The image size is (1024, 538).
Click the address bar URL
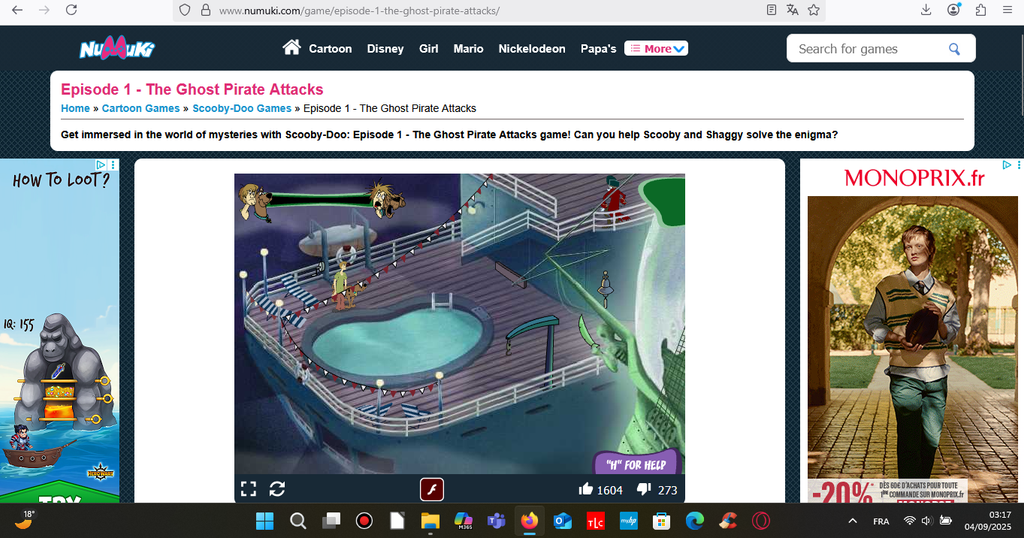359,10
